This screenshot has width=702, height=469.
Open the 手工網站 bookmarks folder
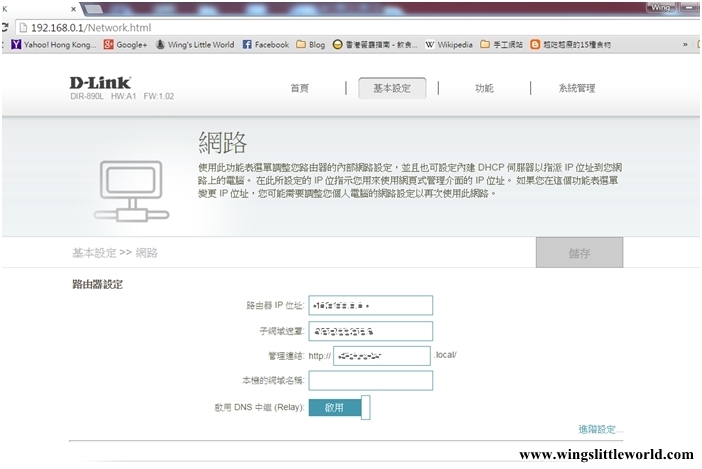(502, 45)
